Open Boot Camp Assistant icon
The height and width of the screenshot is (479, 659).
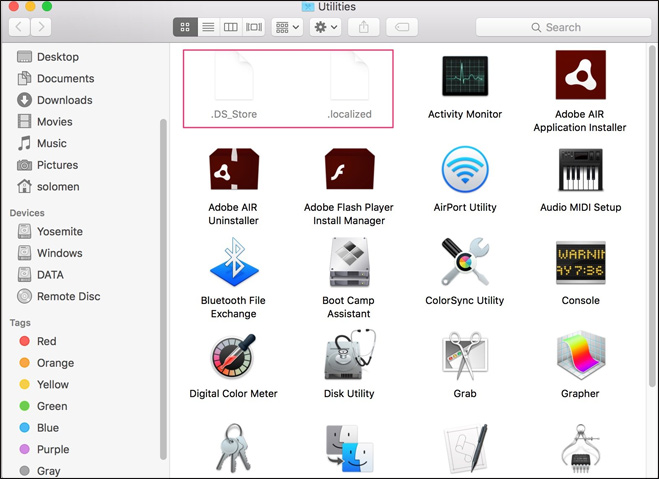[349, 262]
